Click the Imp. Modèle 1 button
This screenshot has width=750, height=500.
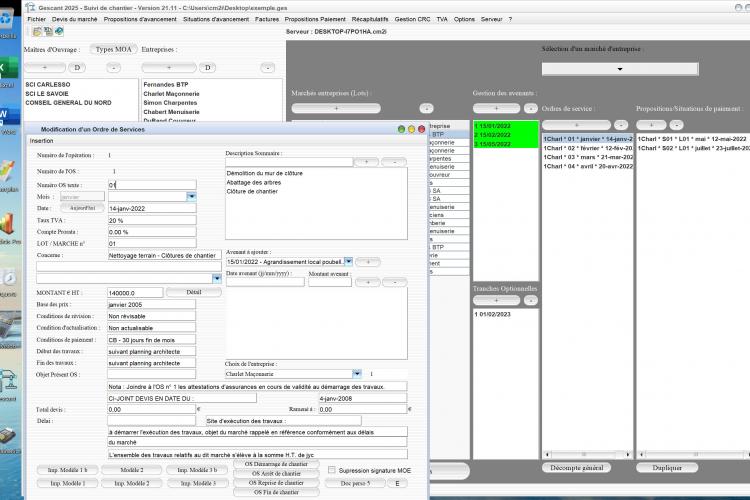click(67, 483)
